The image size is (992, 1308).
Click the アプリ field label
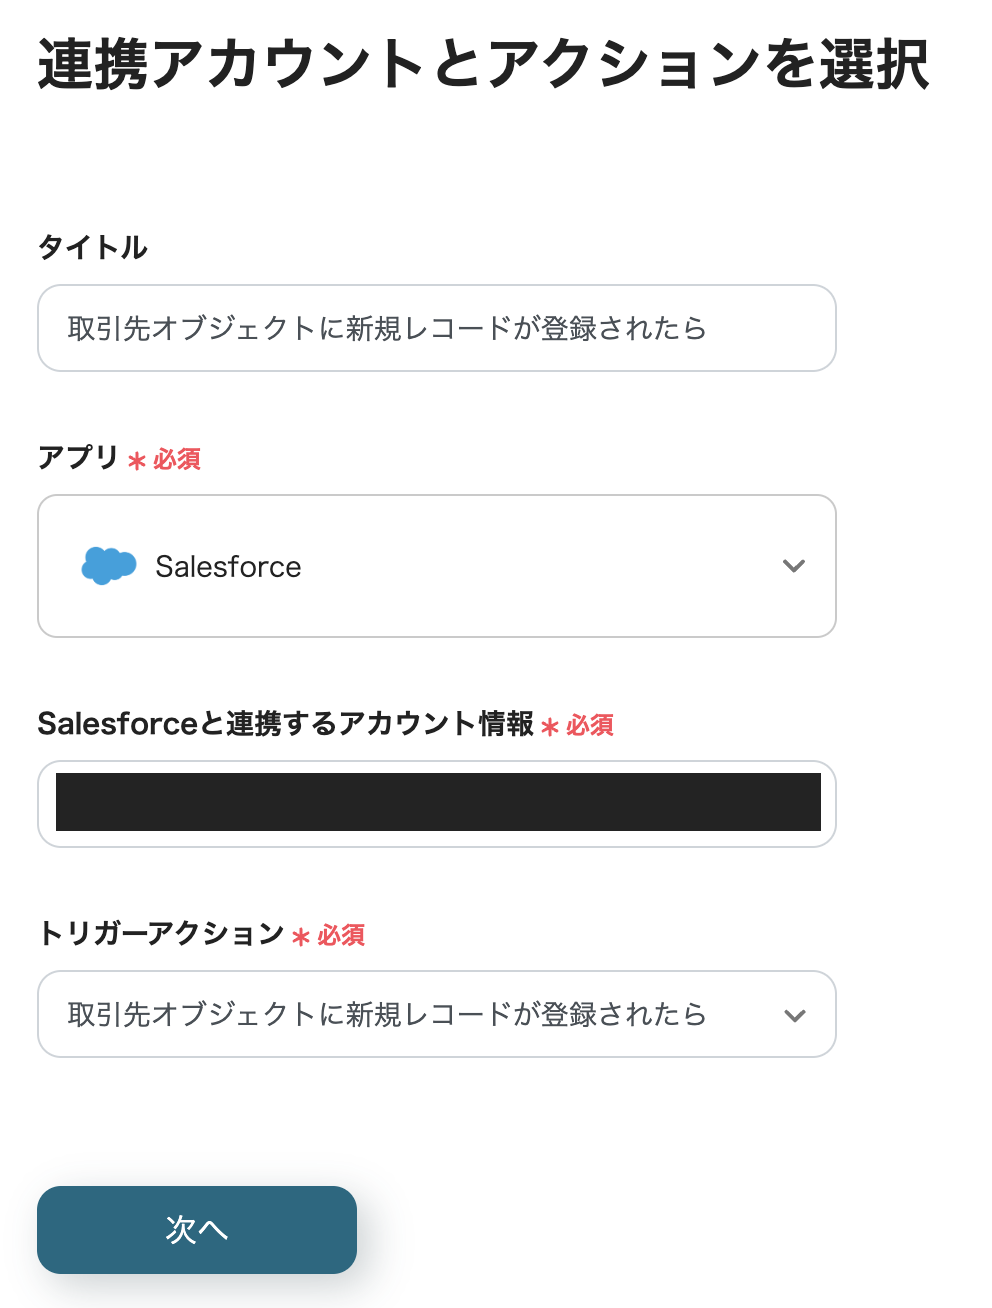[78, 458]
